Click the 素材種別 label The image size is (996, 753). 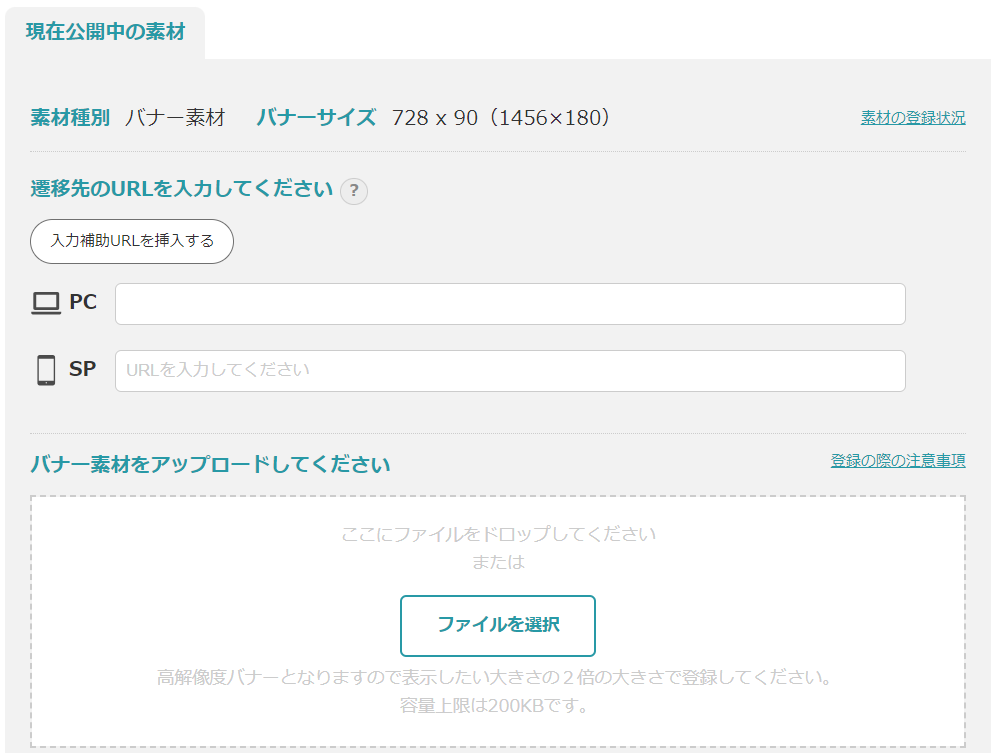(70, 118)
